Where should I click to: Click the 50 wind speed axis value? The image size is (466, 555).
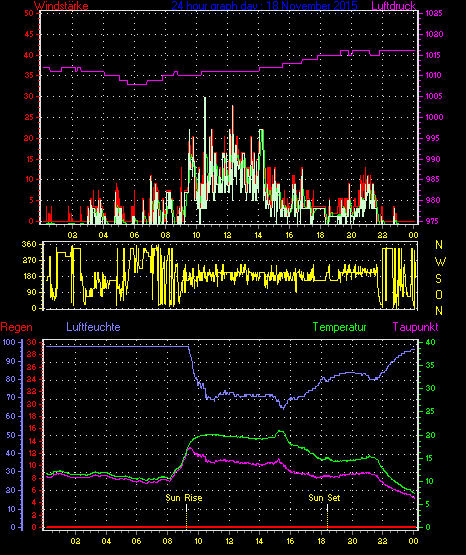point(29,13)
